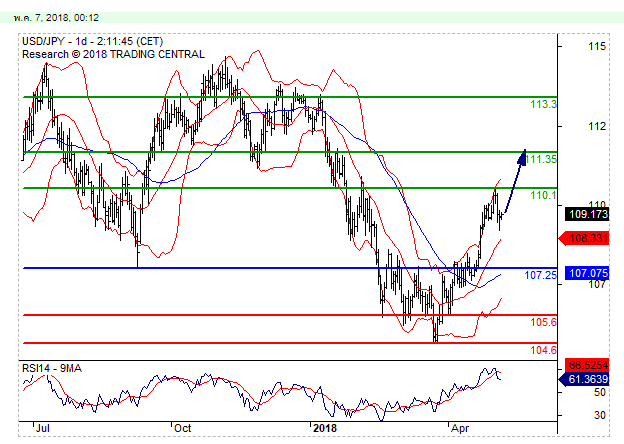
Task: Click the 113.3 resistance level label
Action: (x=543, y=105)
